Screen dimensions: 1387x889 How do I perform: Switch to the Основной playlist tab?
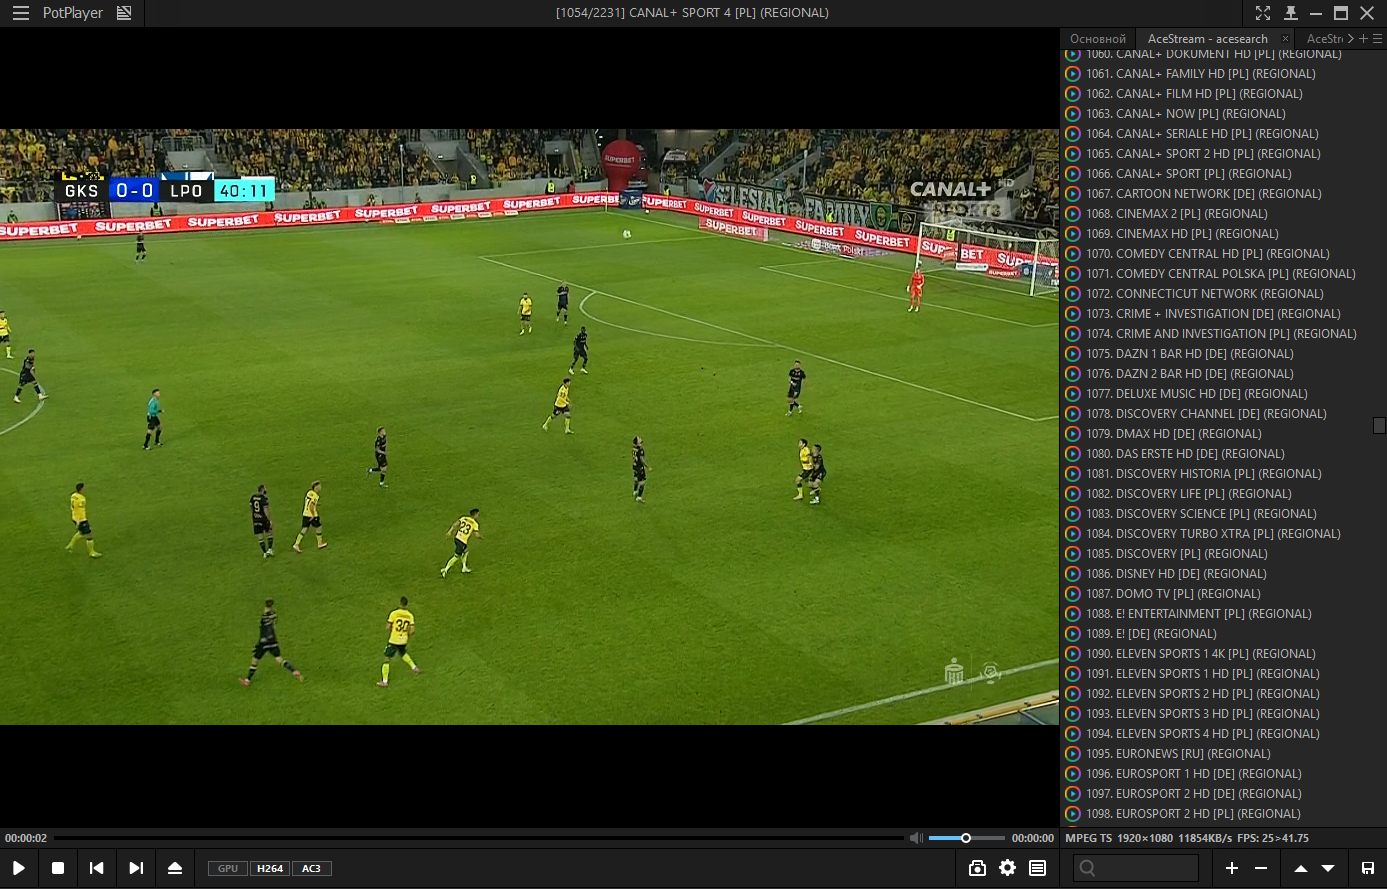click(x=1097, y=39)
